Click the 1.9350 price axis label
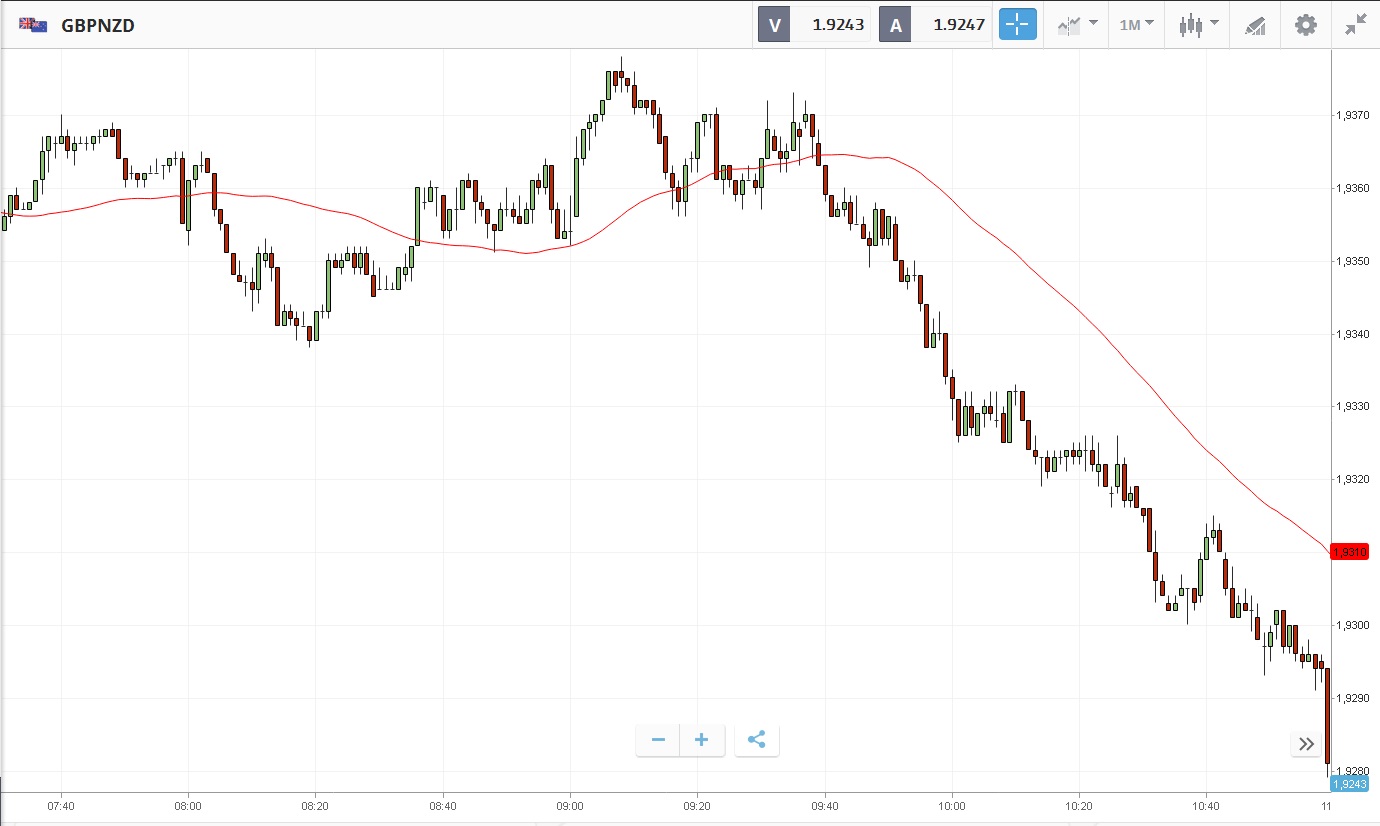This screenshot has width=1380, height=826. 1353,261
